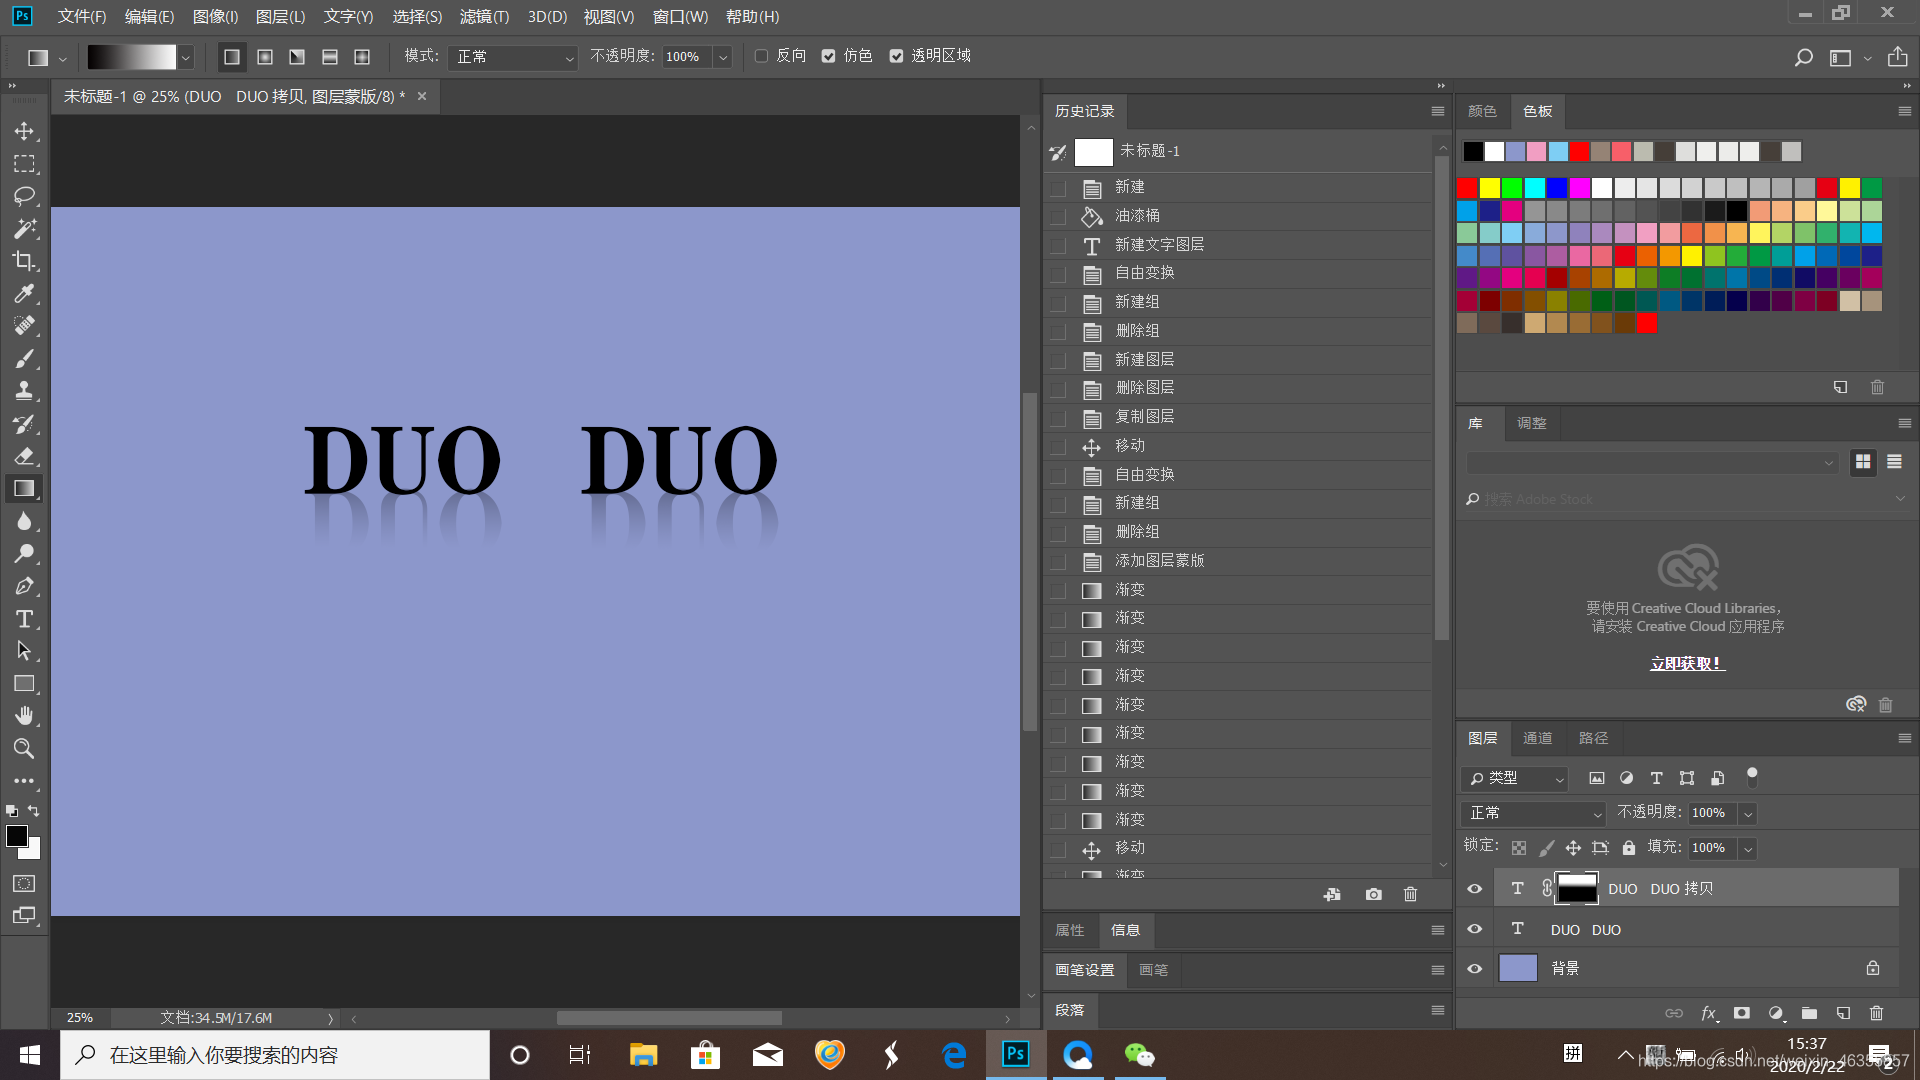Pick the red swatch in 色板 panel
1920x1080 pixels.
coord(1467,188)
